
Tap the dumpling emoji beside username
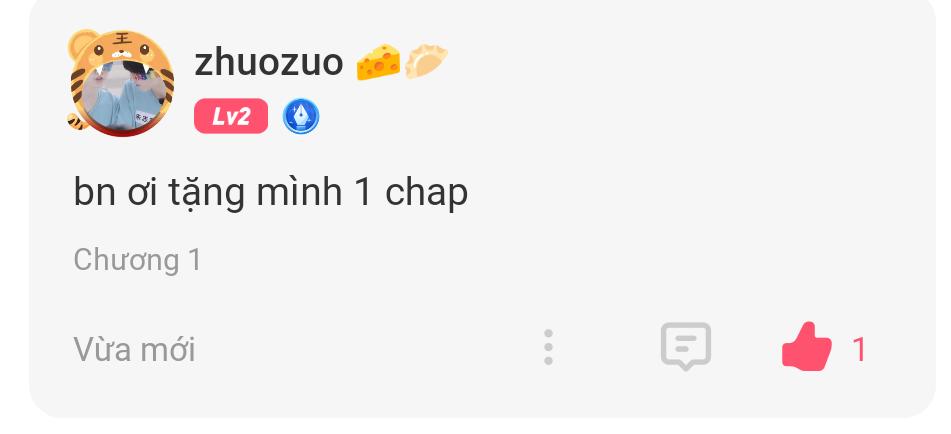426,62
